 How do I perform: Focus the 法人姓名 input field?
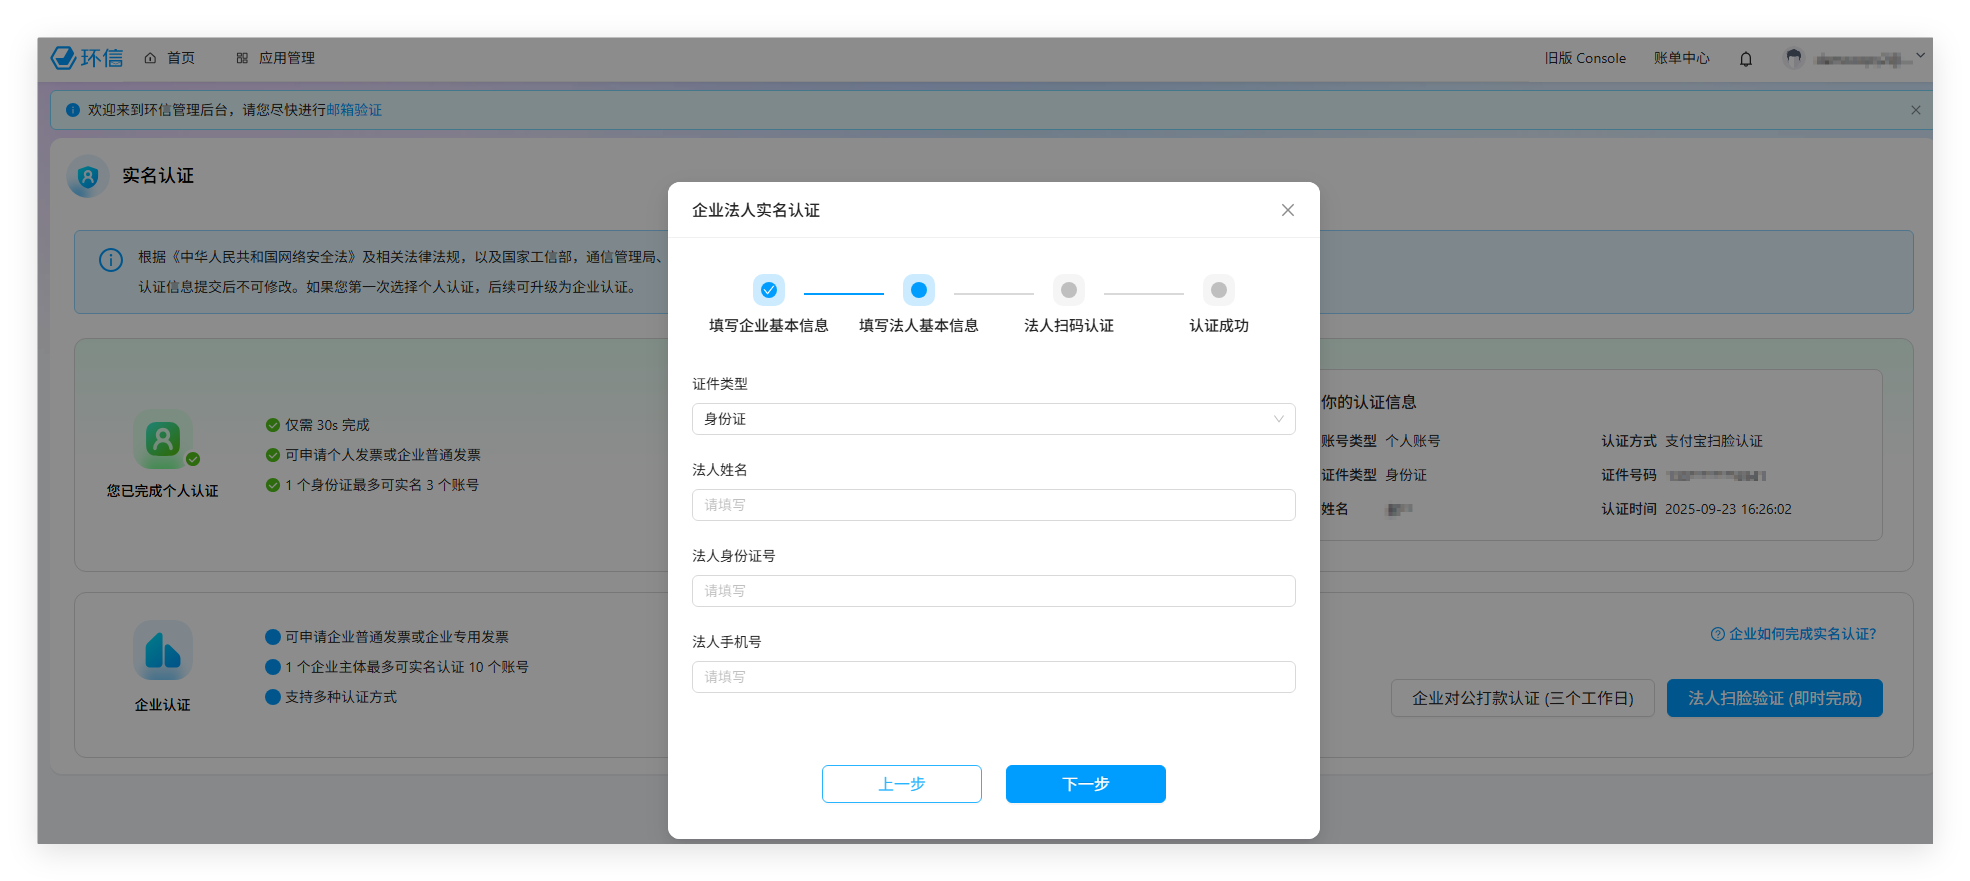[993, 505]
